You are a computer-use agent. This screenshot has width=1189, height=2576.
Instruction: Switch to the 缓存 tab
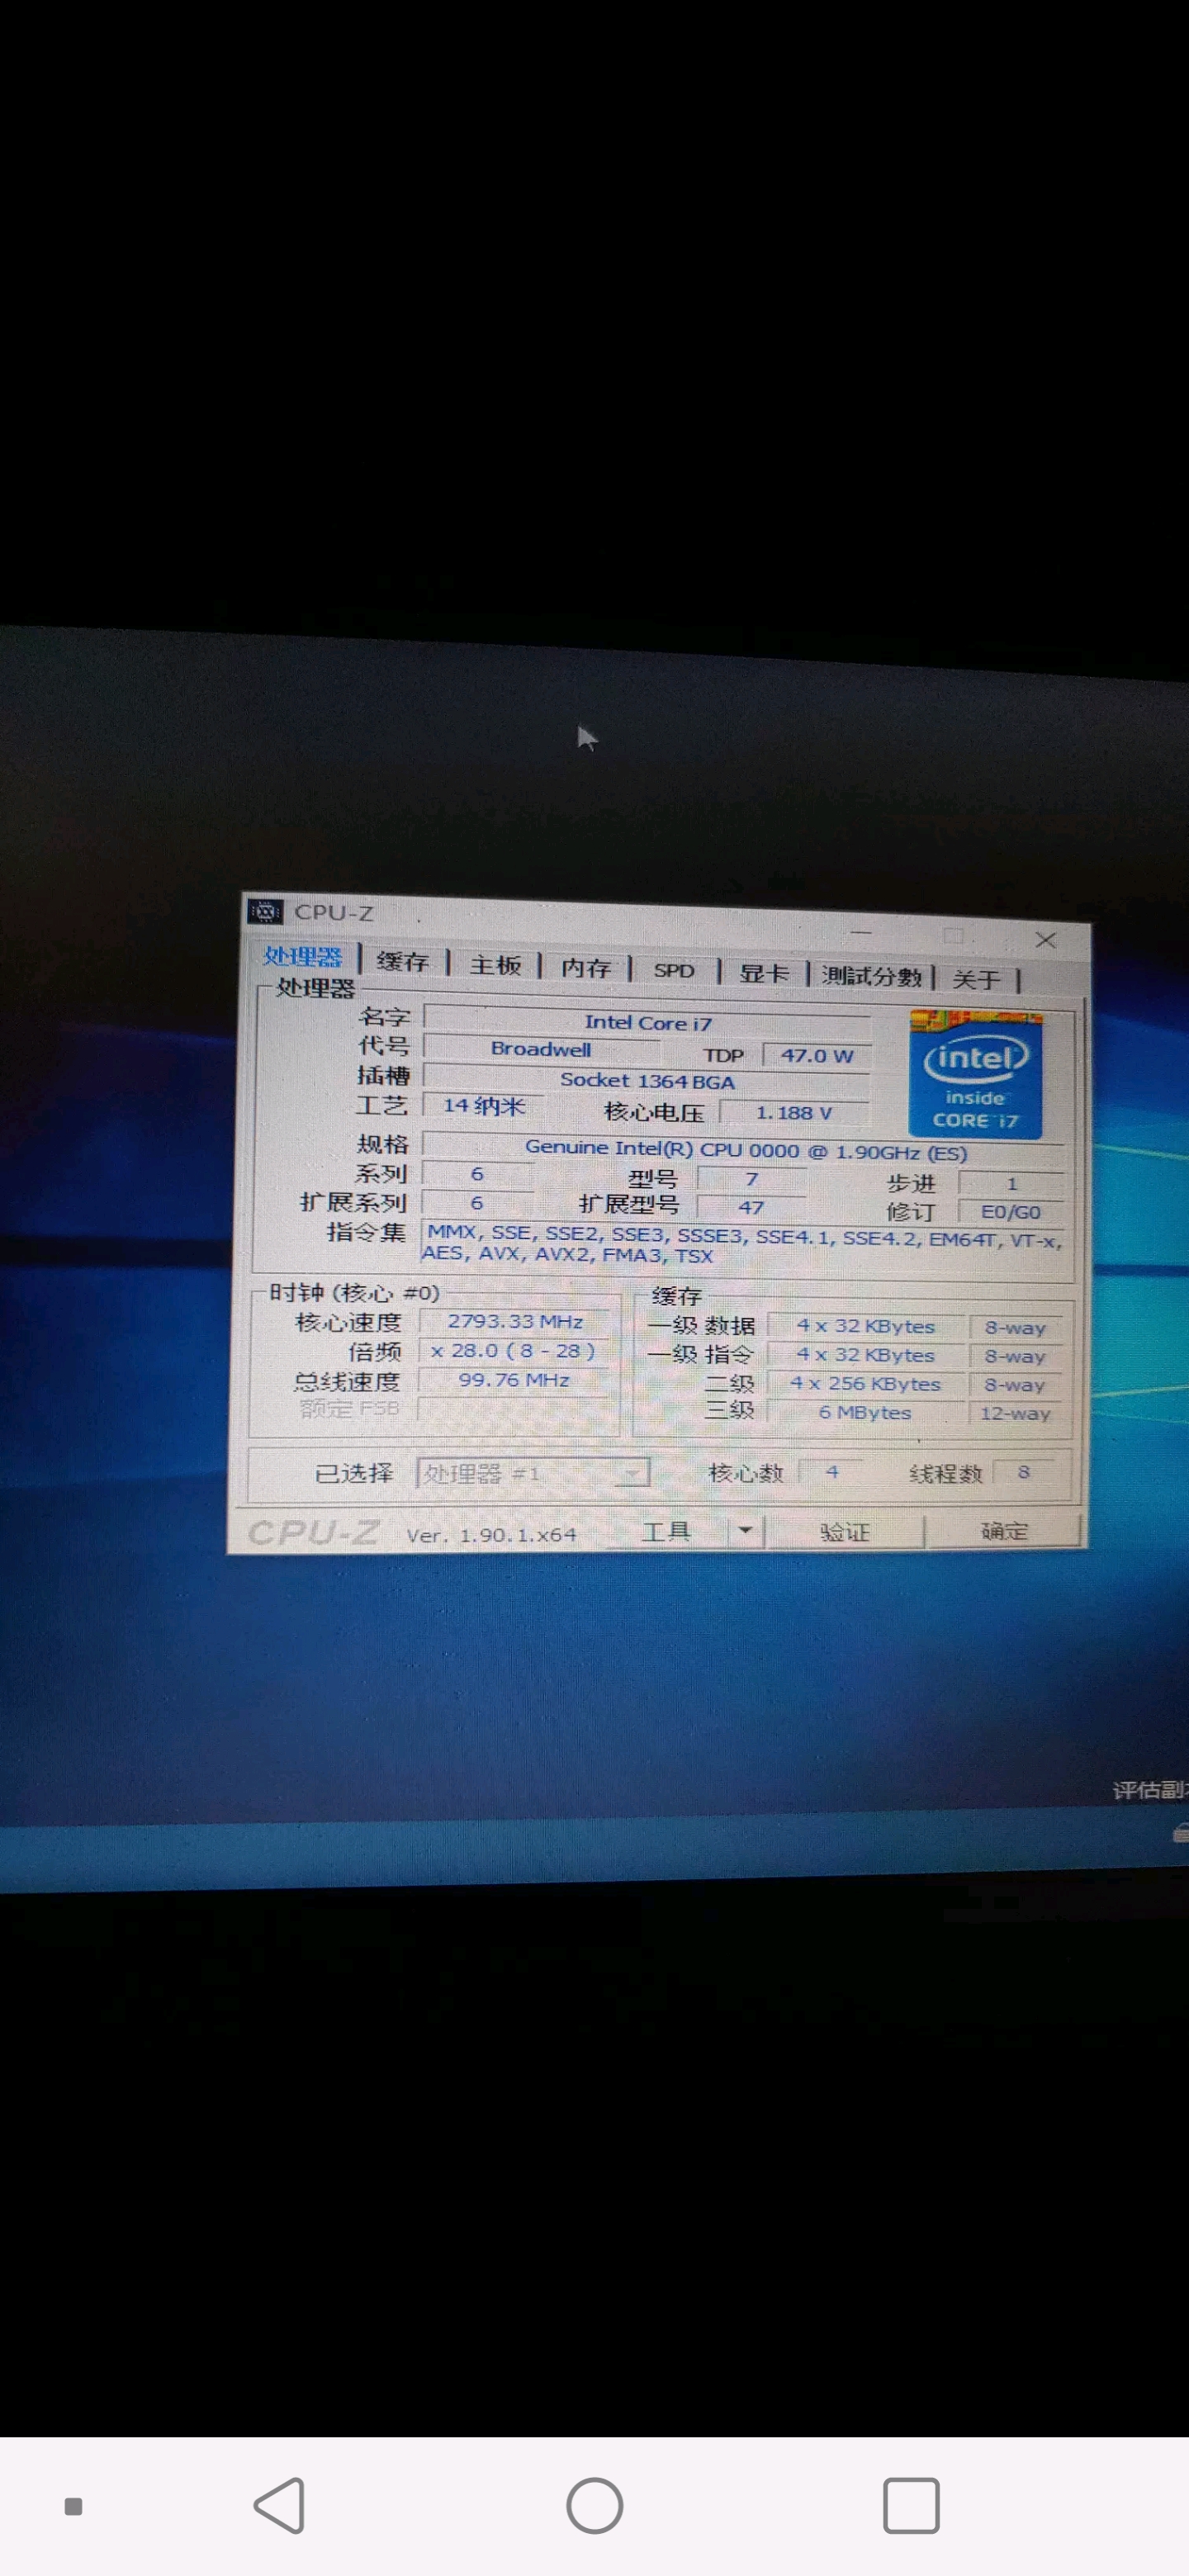403,962
